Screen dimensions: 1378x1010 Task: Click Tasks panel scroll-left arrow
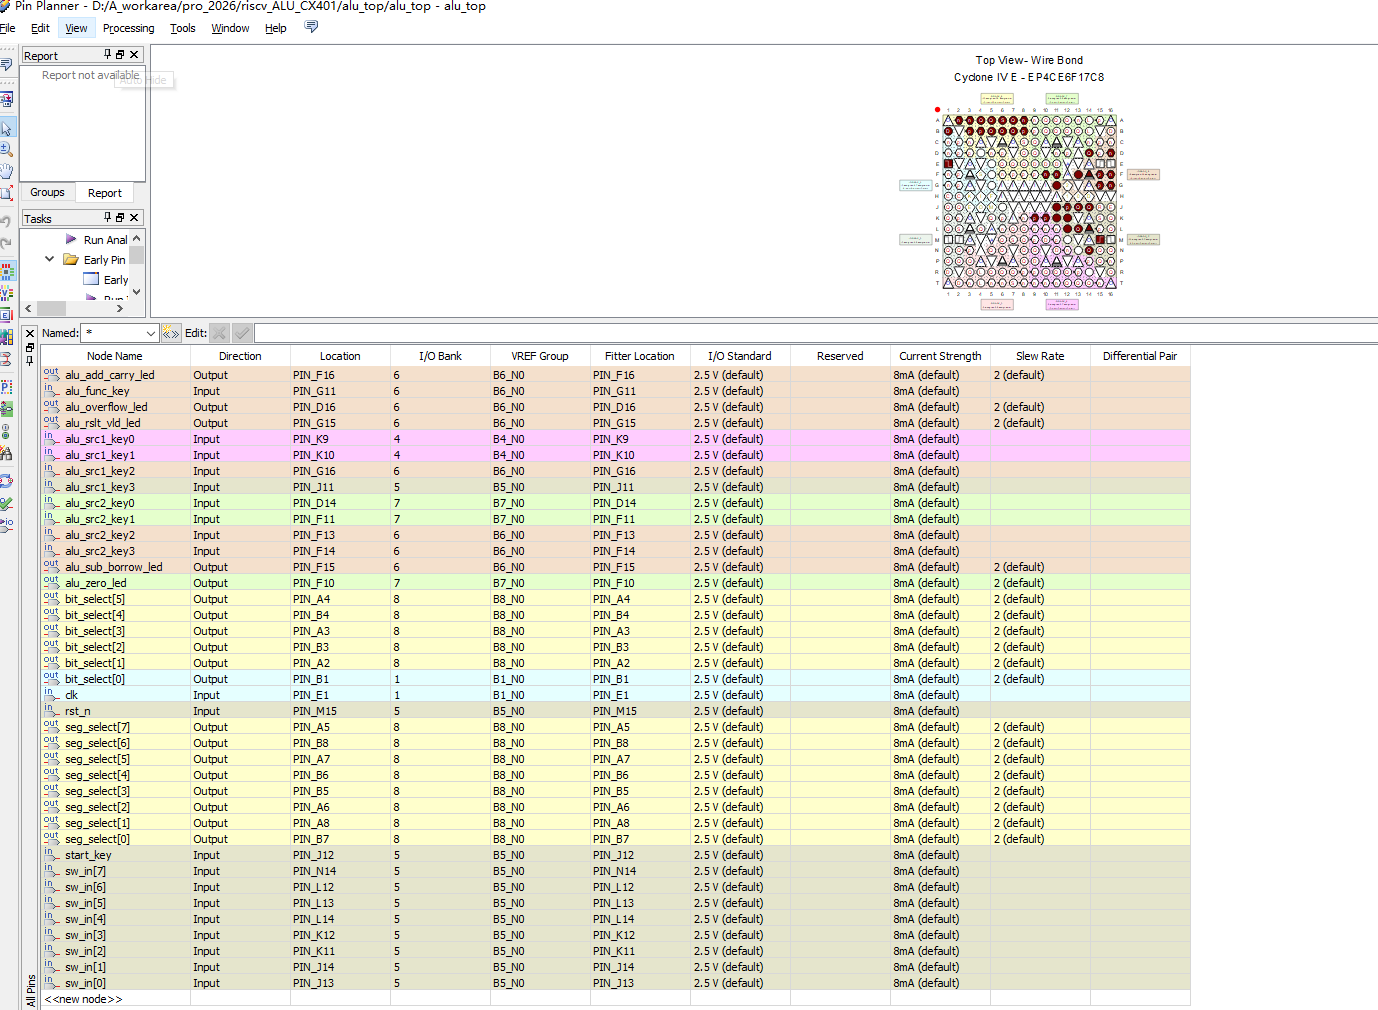coord(29,308)
